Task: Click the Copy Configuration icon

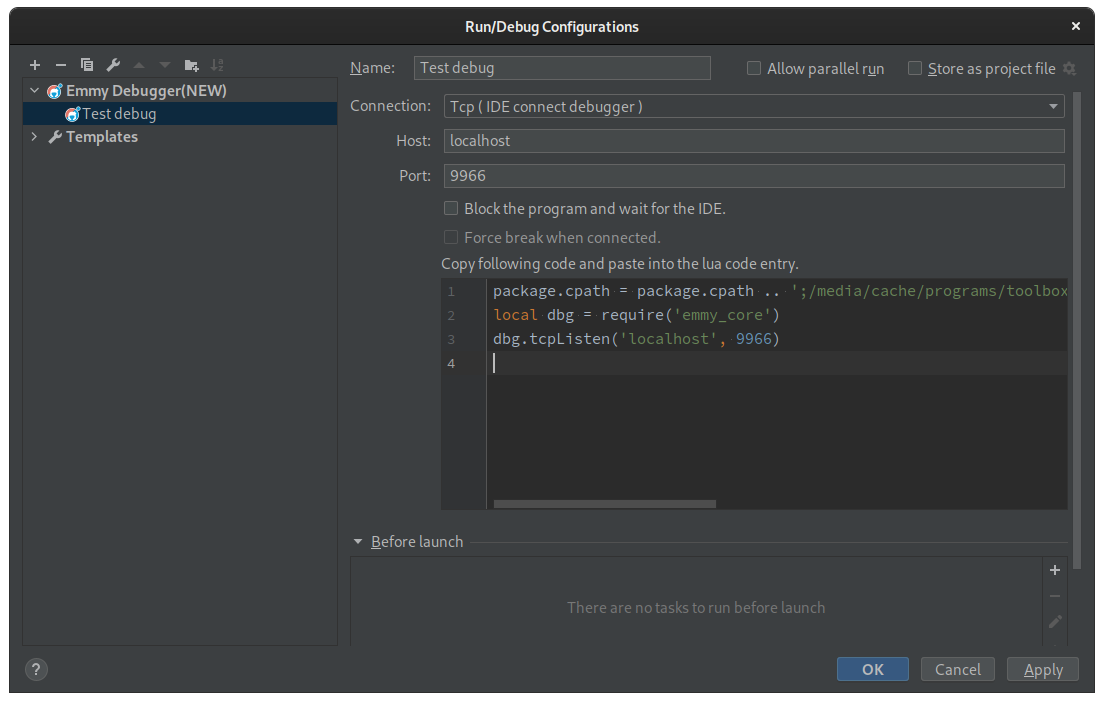Action: point(87,65)
